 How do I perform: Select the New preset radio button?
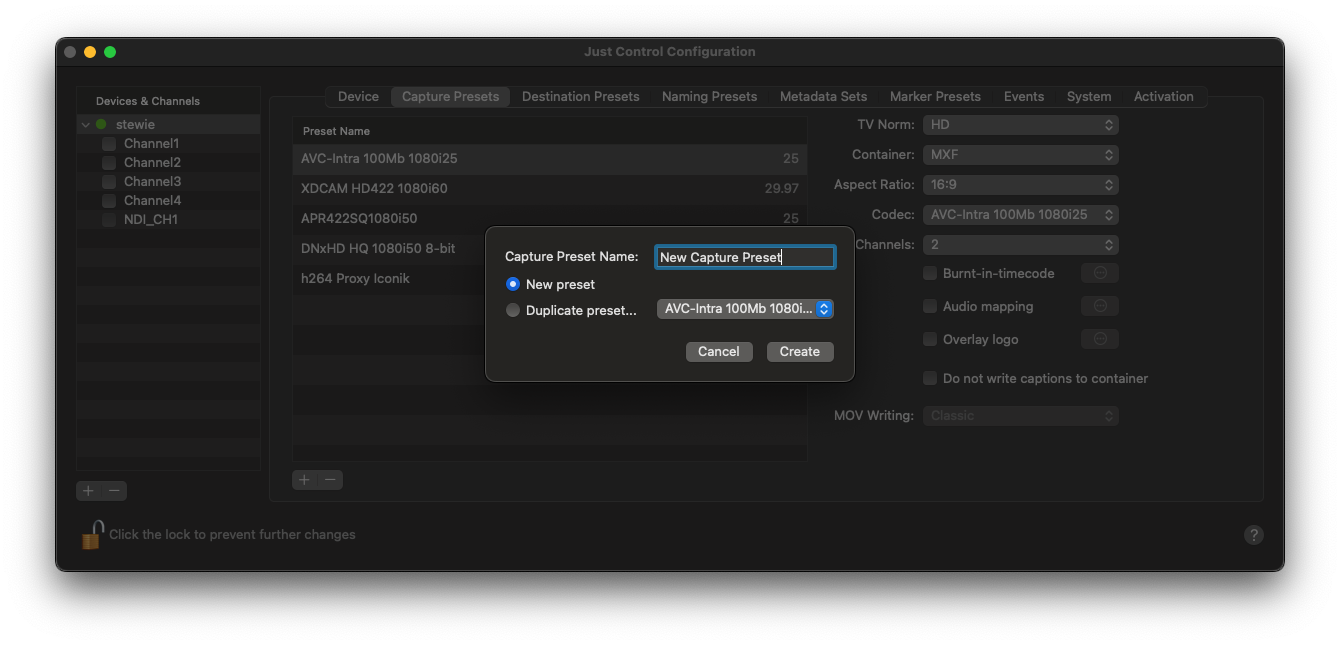click(513, 284)
